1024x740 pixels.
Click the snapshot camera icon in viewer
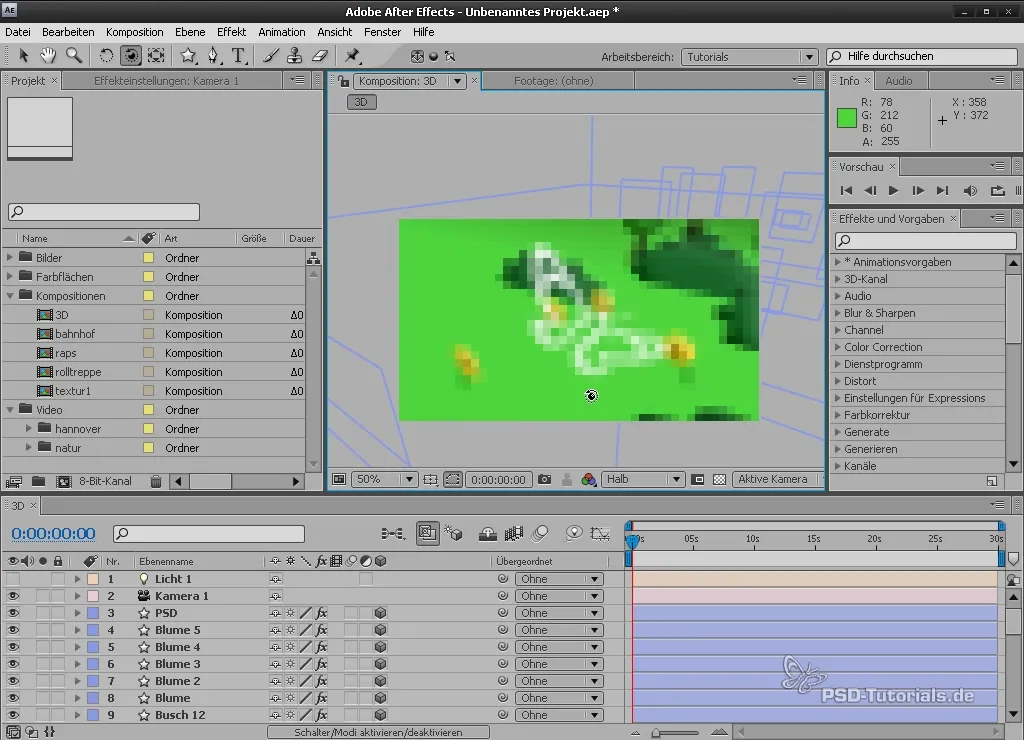point(544,479)
